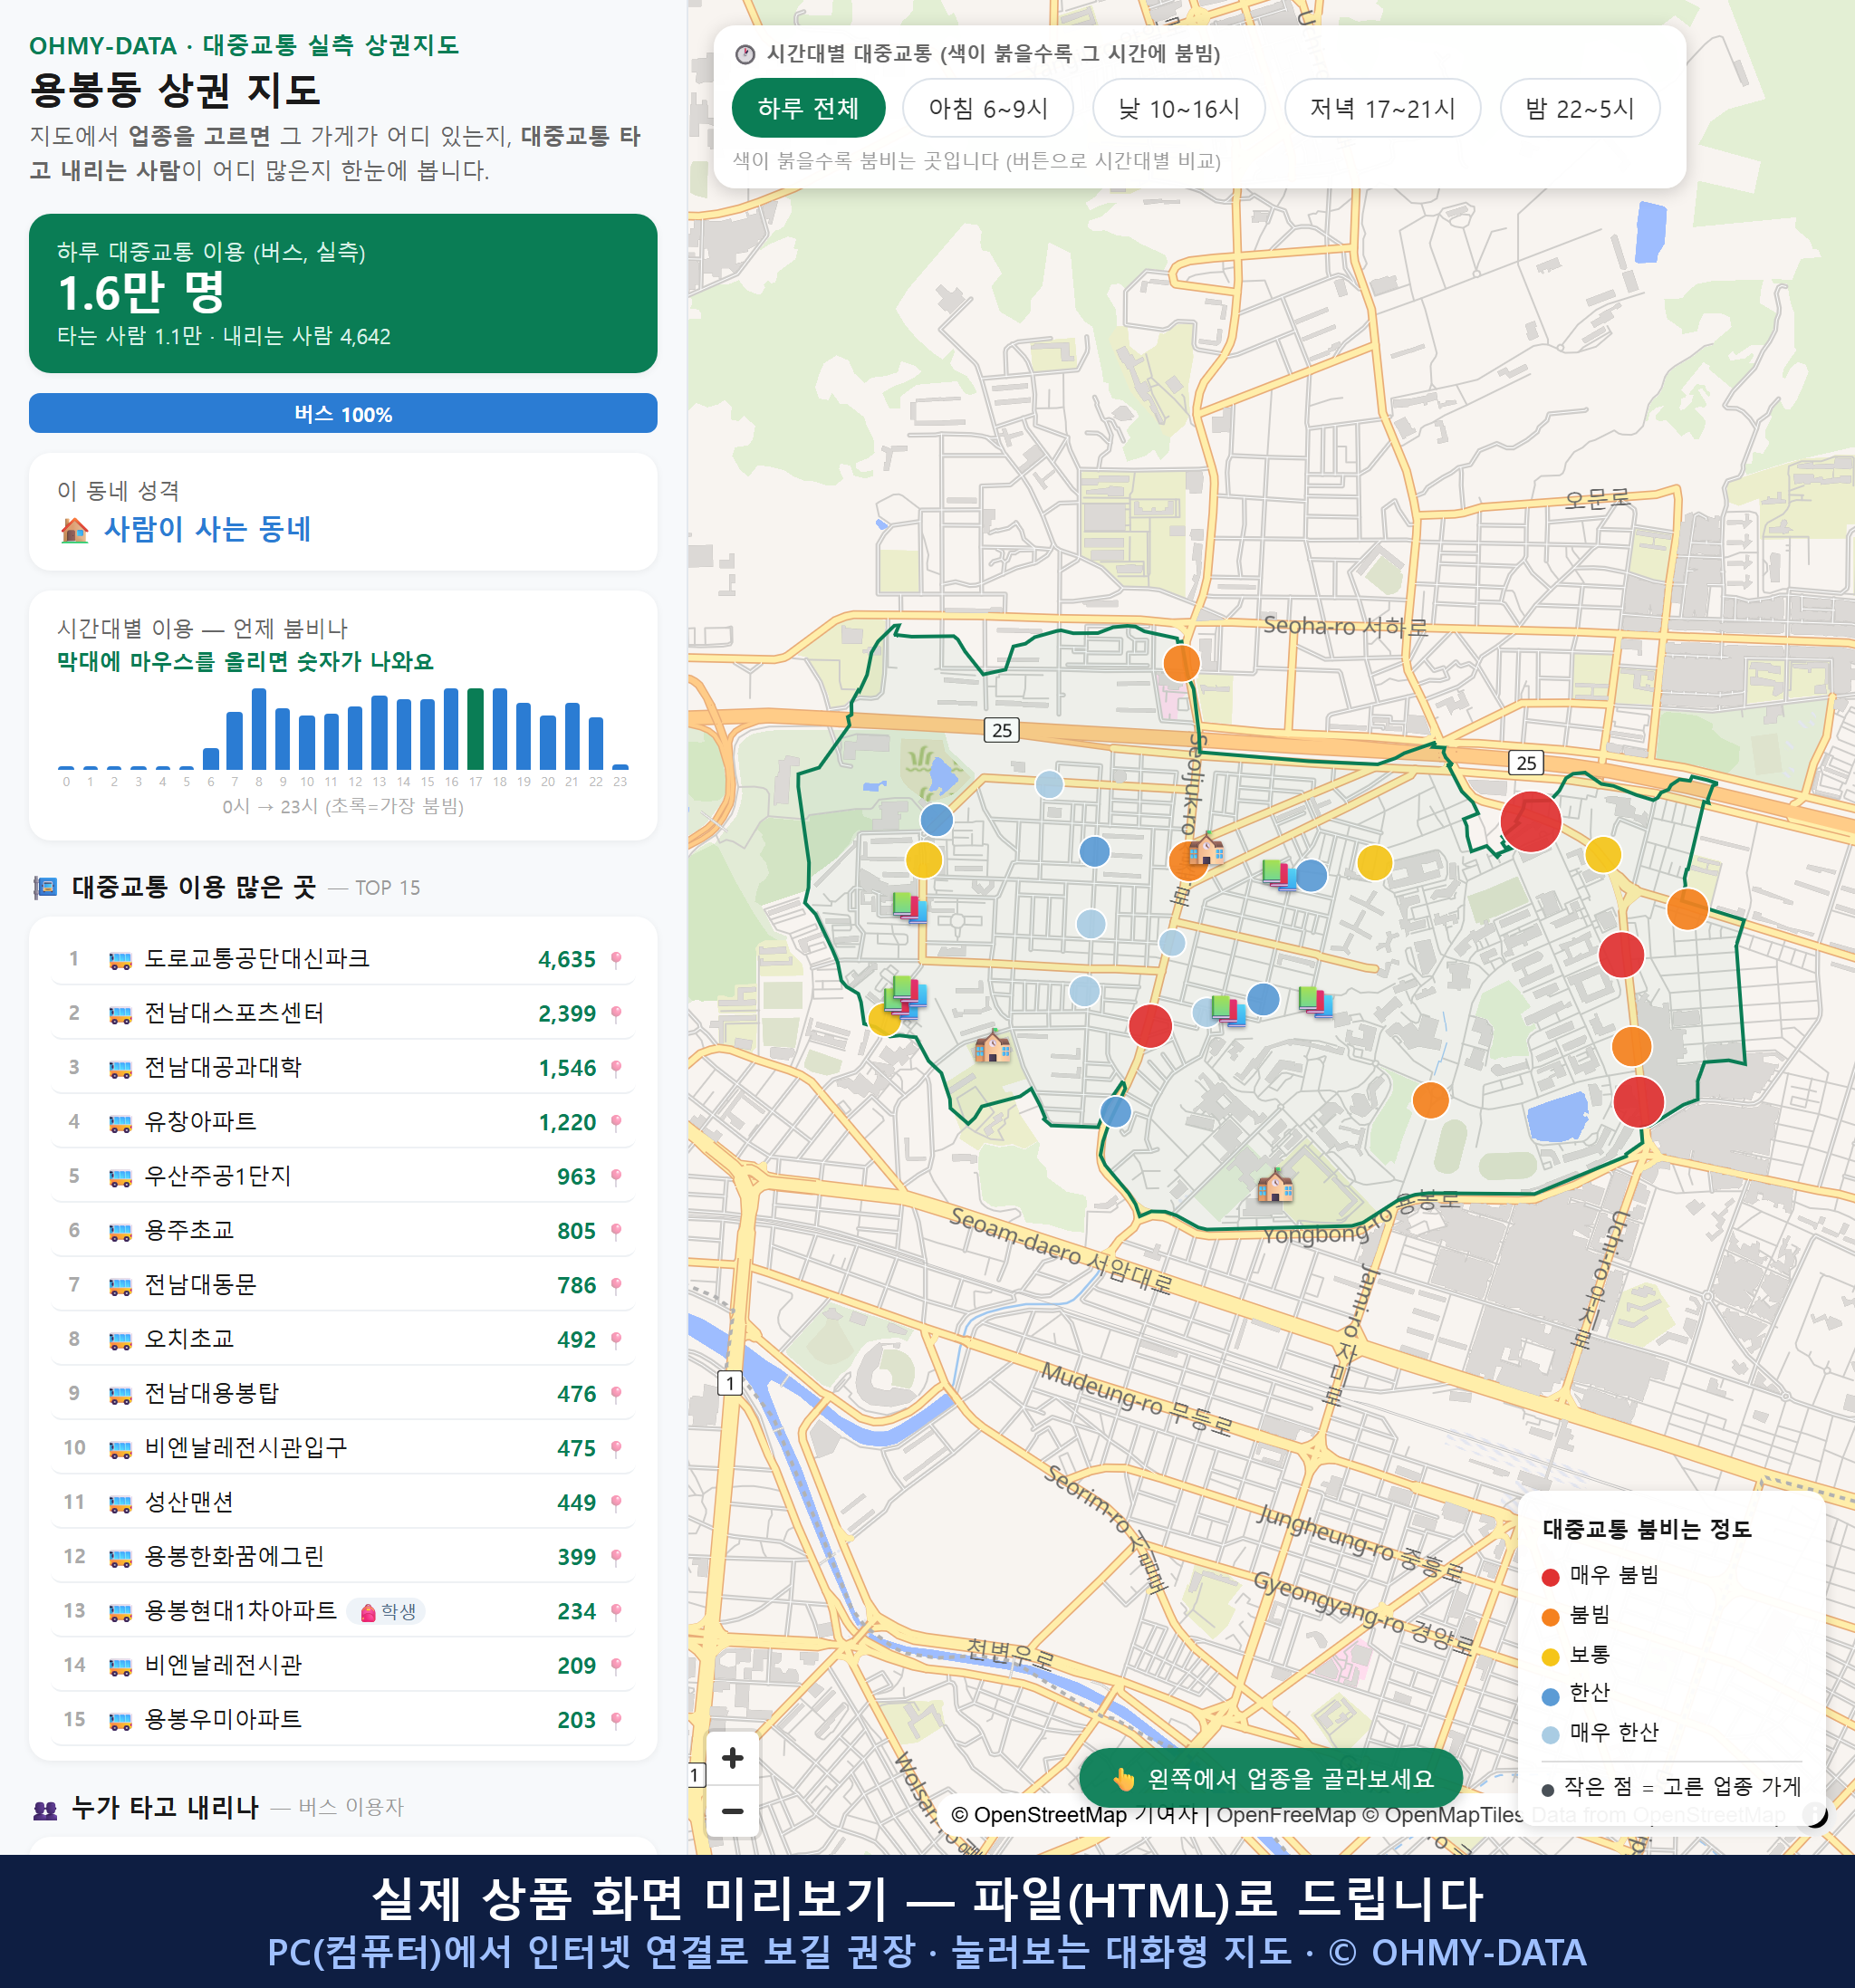Open row 전남대스포츠센터 2,399

tap(343, 1013)
